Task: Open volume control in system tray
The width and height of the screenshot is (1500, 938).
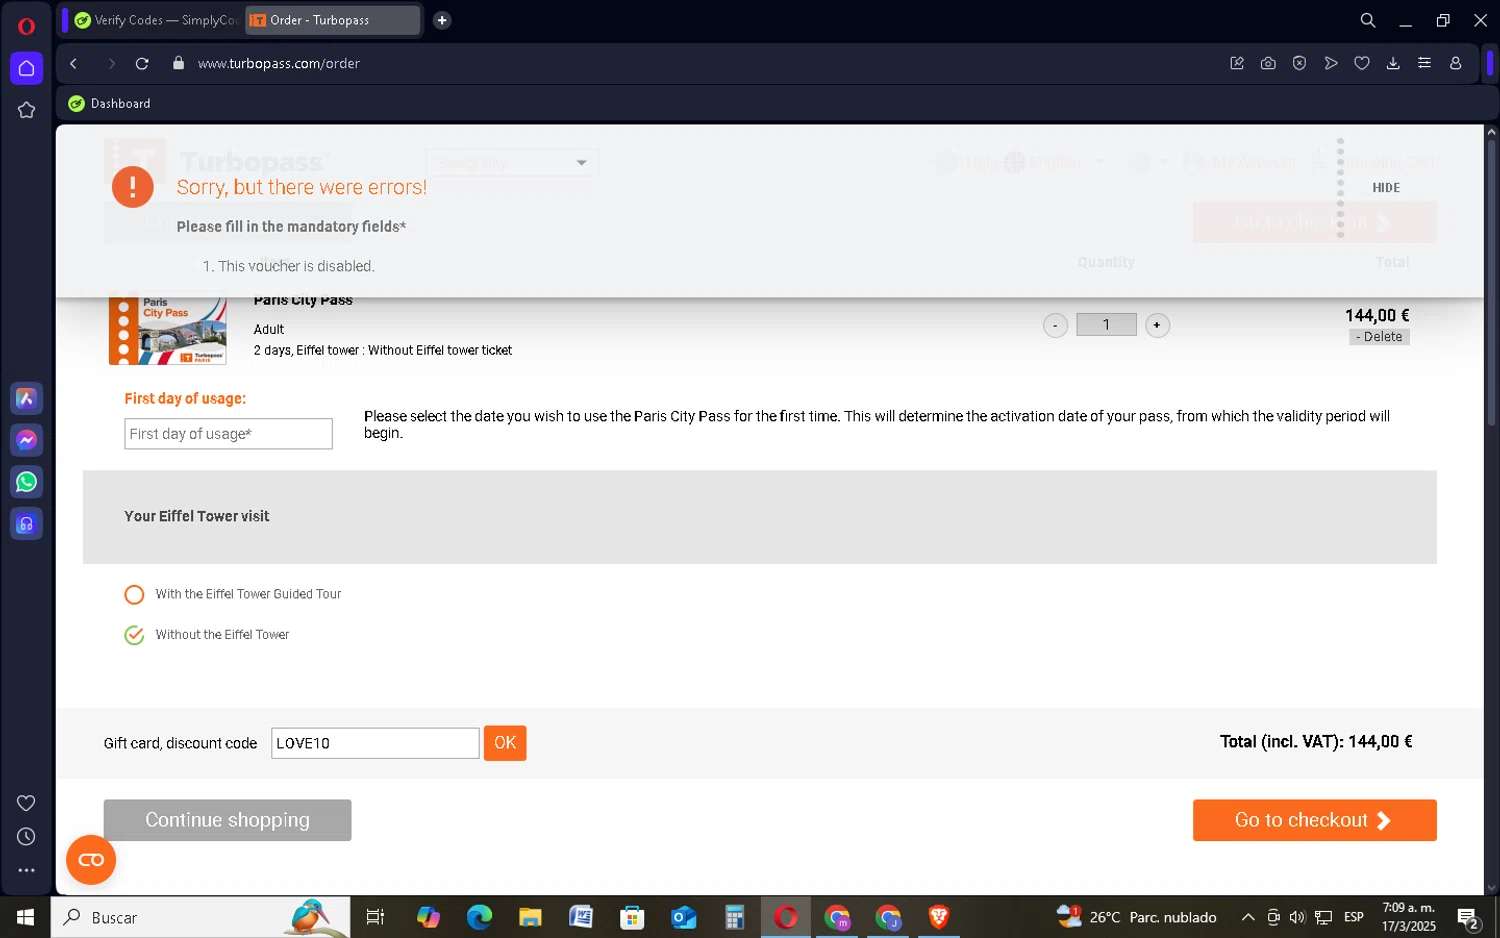Action: point(1297,917)
